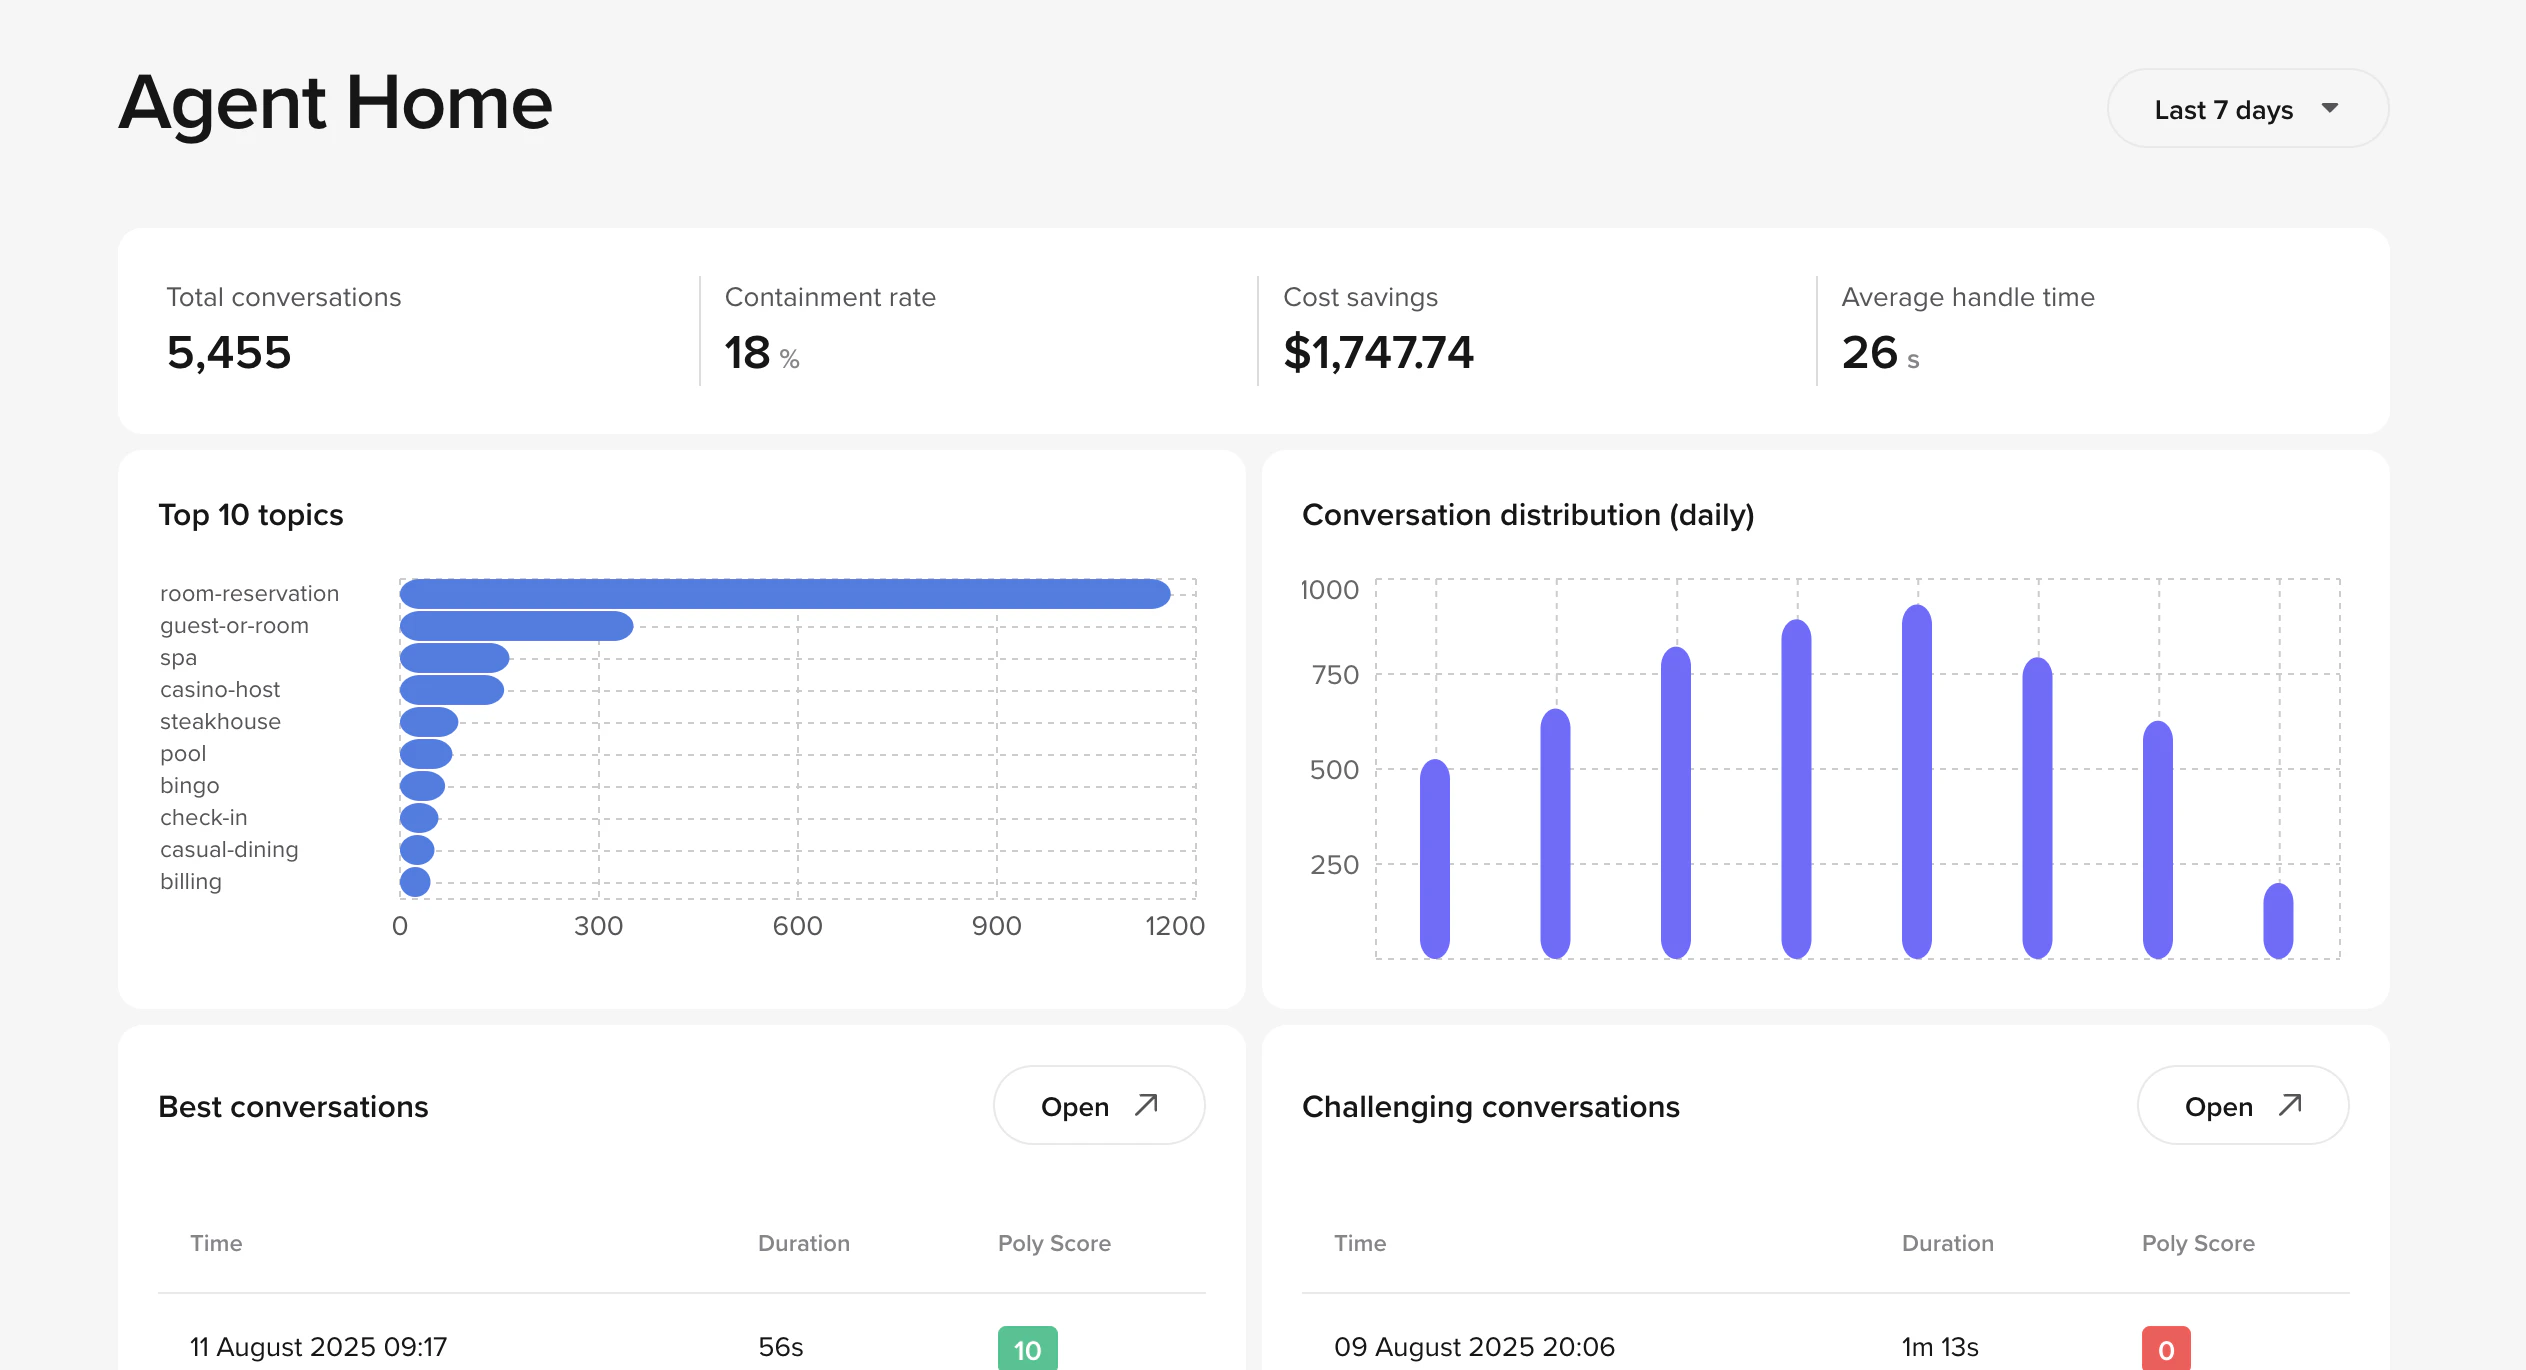Open conversation dated 09 August 2025 20:06
The image size is (2526, 1370).
coord(1474,1346)
